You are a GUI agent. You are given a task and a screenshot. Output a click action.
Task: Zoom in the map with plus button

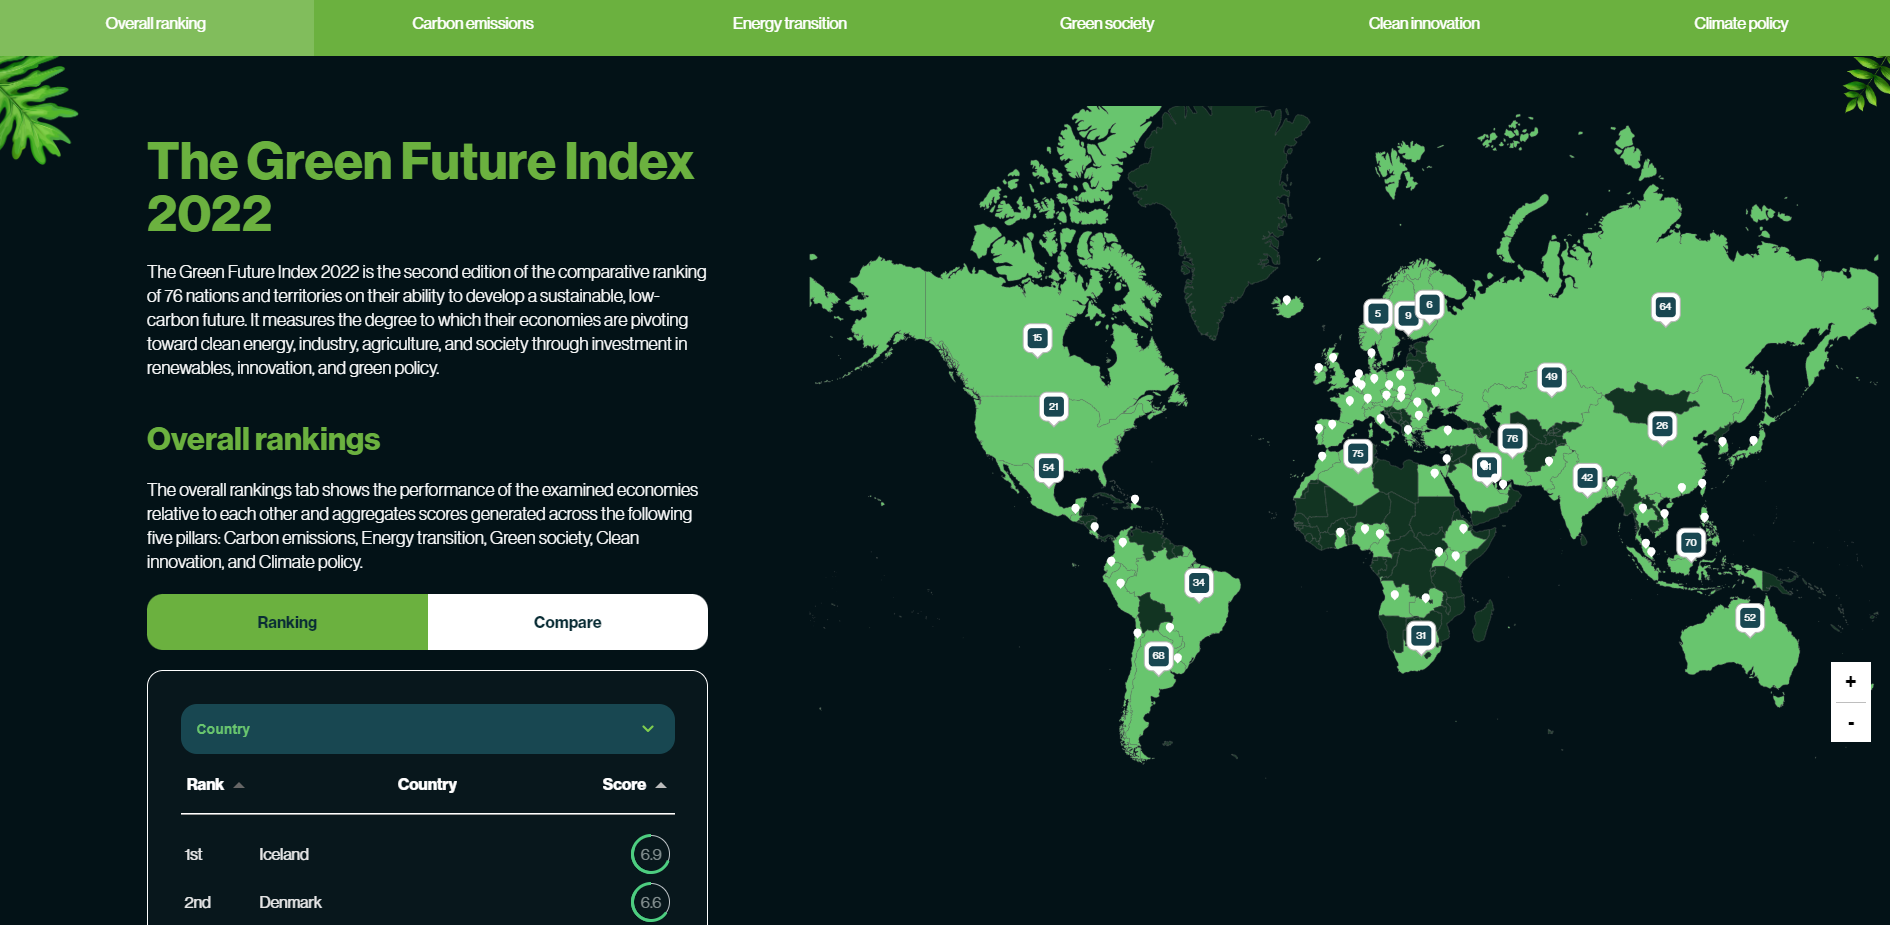pyautogui.click(x=1851, y=682)
